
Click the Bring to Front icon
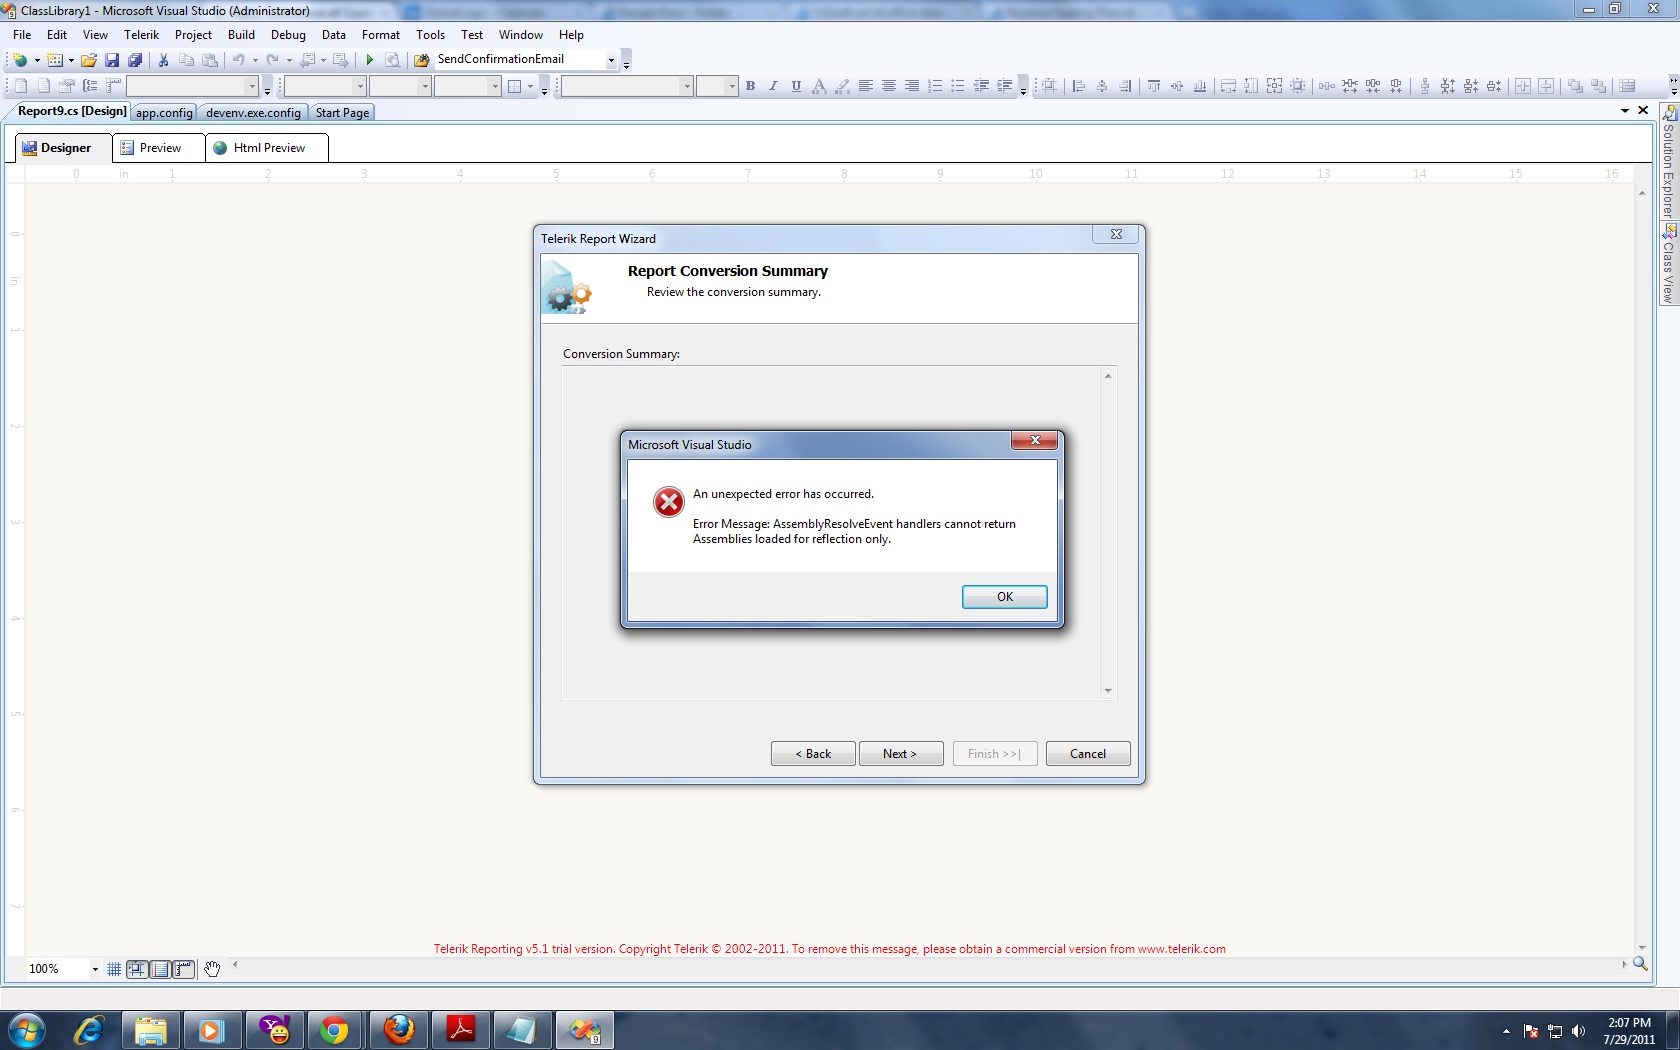(1575, 86)
